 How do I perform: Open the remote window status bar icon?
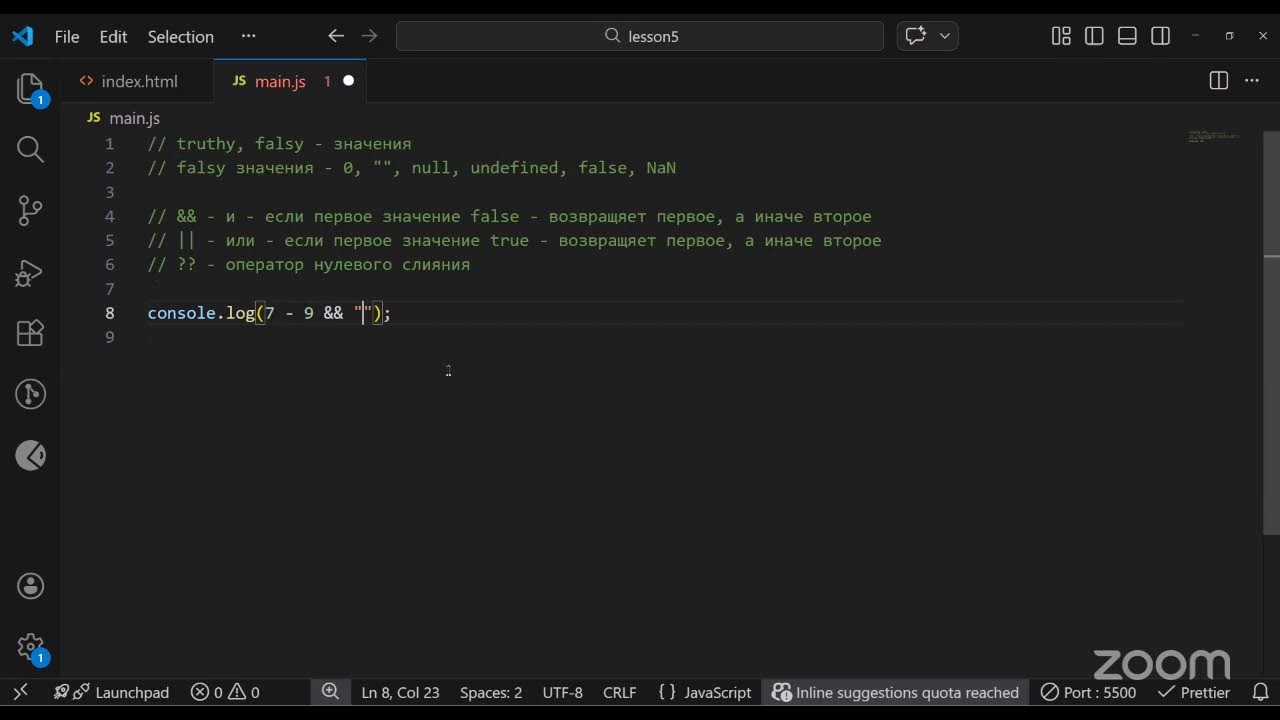pos(20,692)
